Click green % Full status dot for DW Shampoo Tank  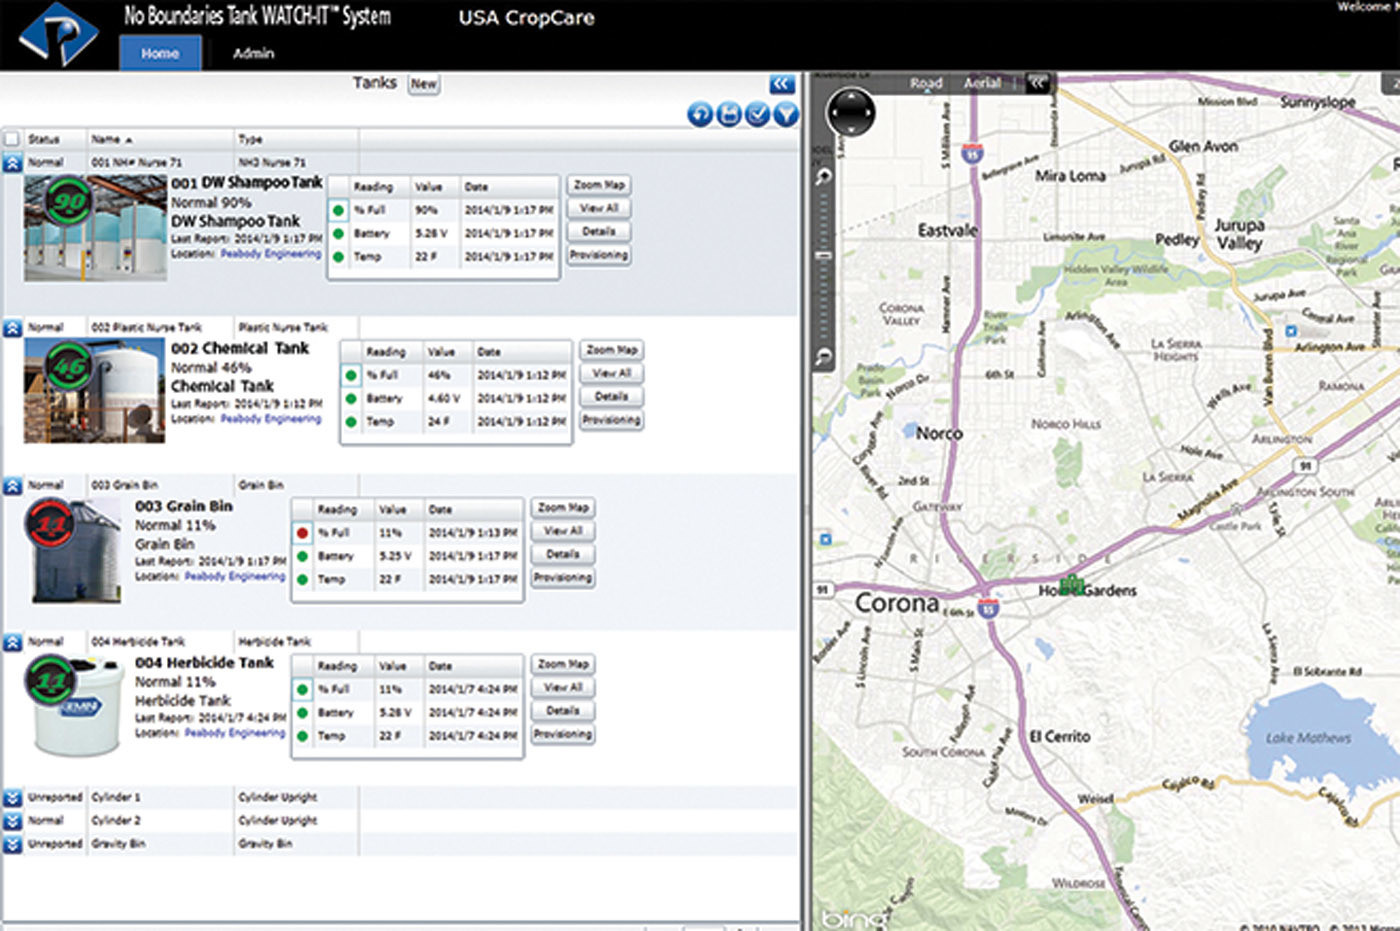pos(338,210)
